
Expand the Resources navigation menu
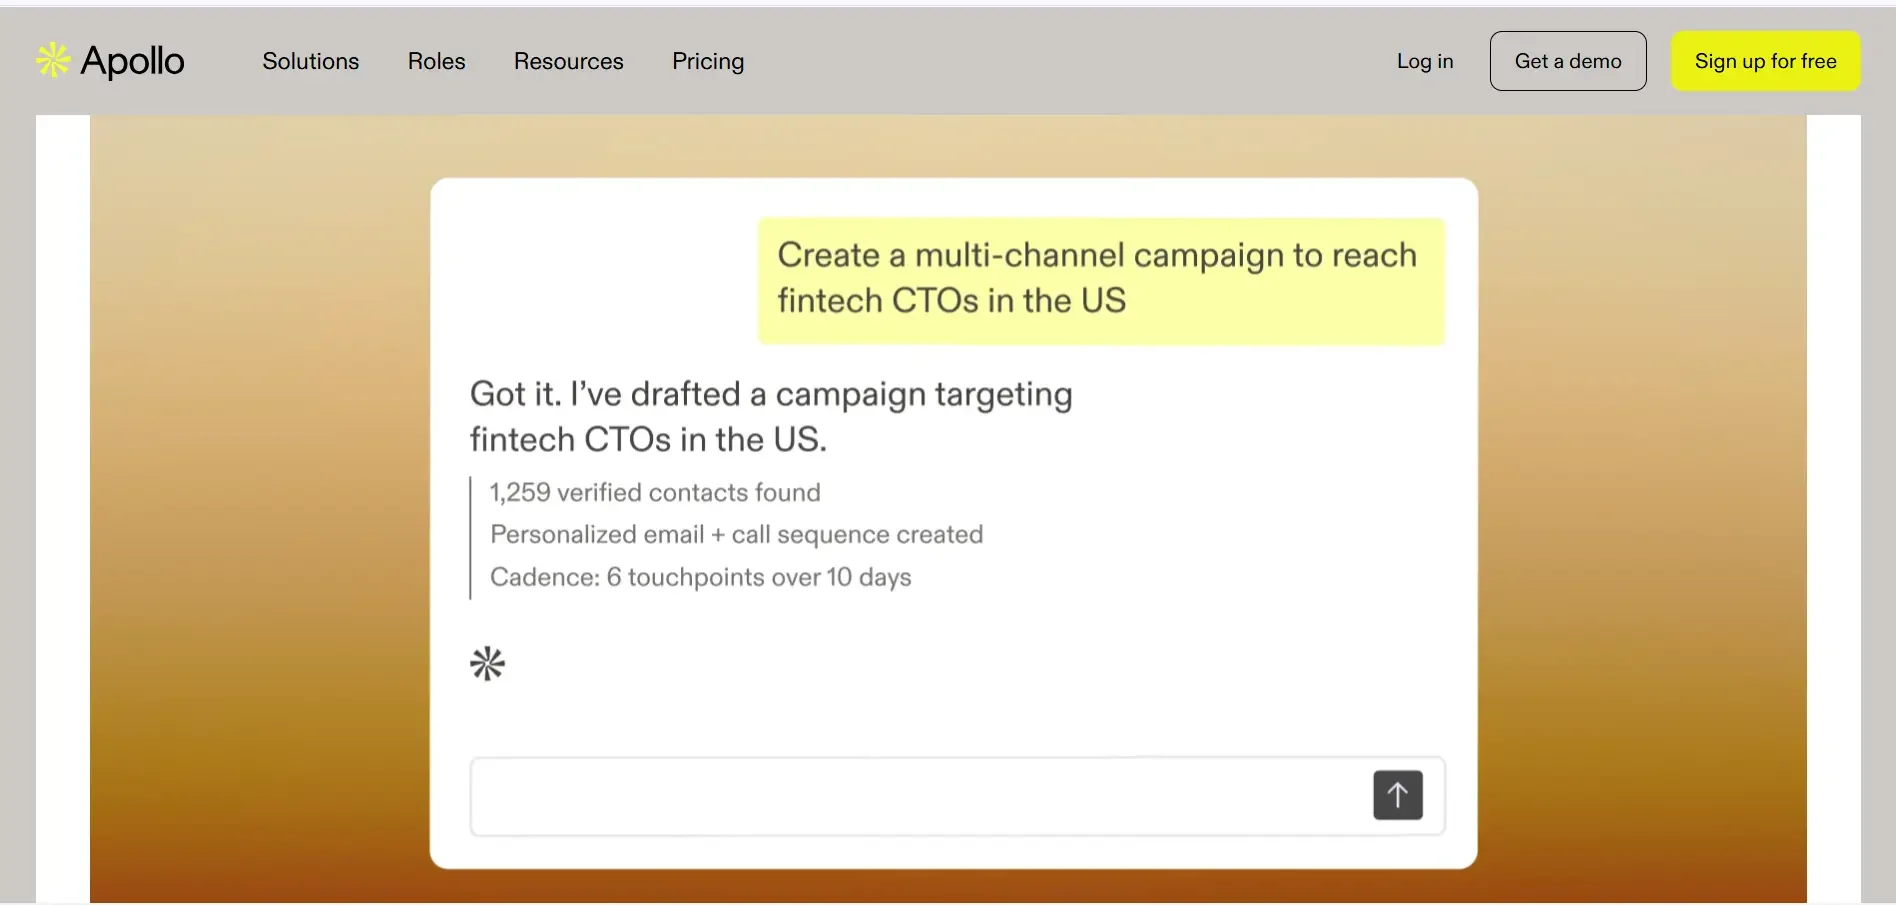point(569,61)
